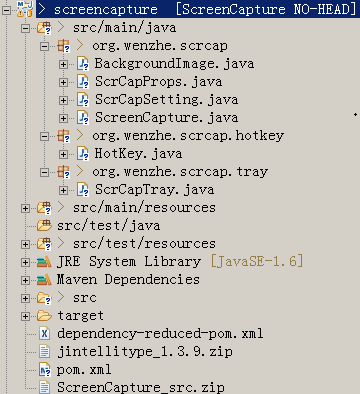Click the JRE System Library books icon
Viewport: 360px width, 394px height.
coord(44,262)
